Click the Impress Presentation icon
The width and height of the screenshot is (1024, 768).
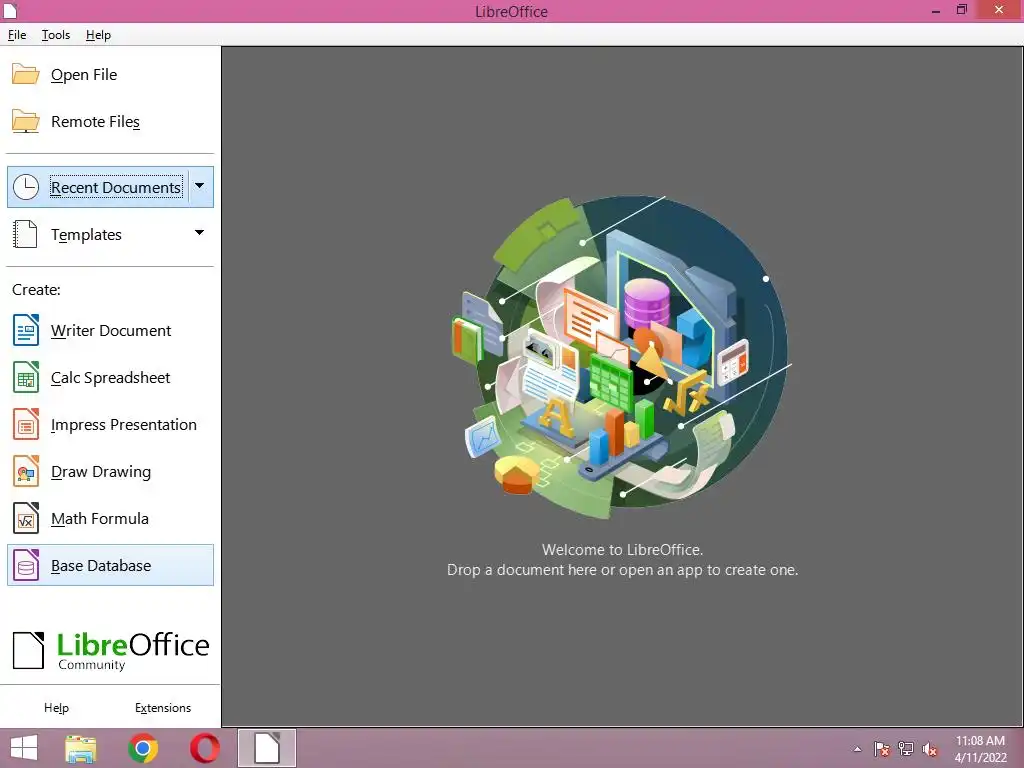click(26, 424)
